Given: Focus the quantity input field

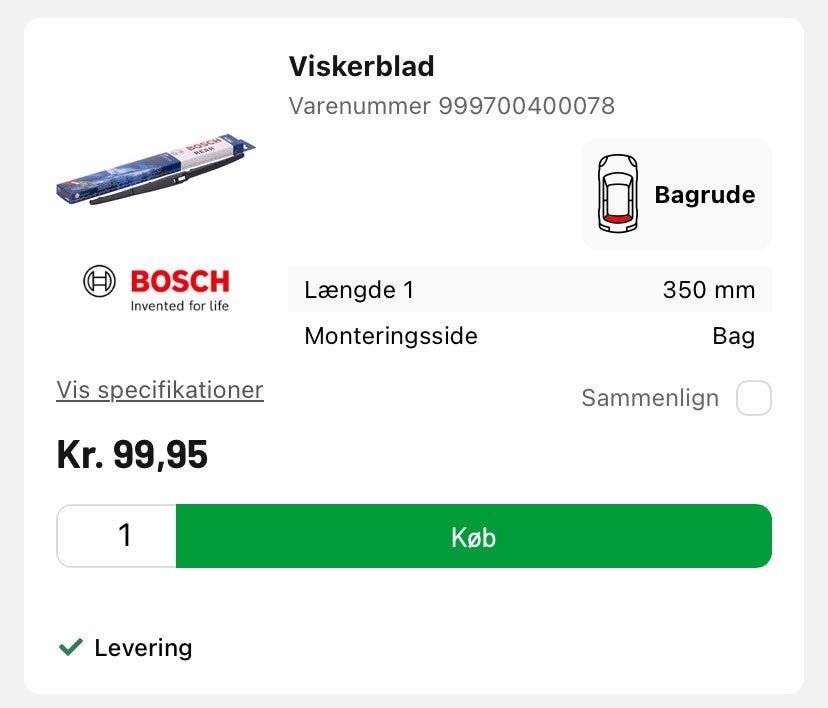Looking at the screenshot, I should coord(117,536).
